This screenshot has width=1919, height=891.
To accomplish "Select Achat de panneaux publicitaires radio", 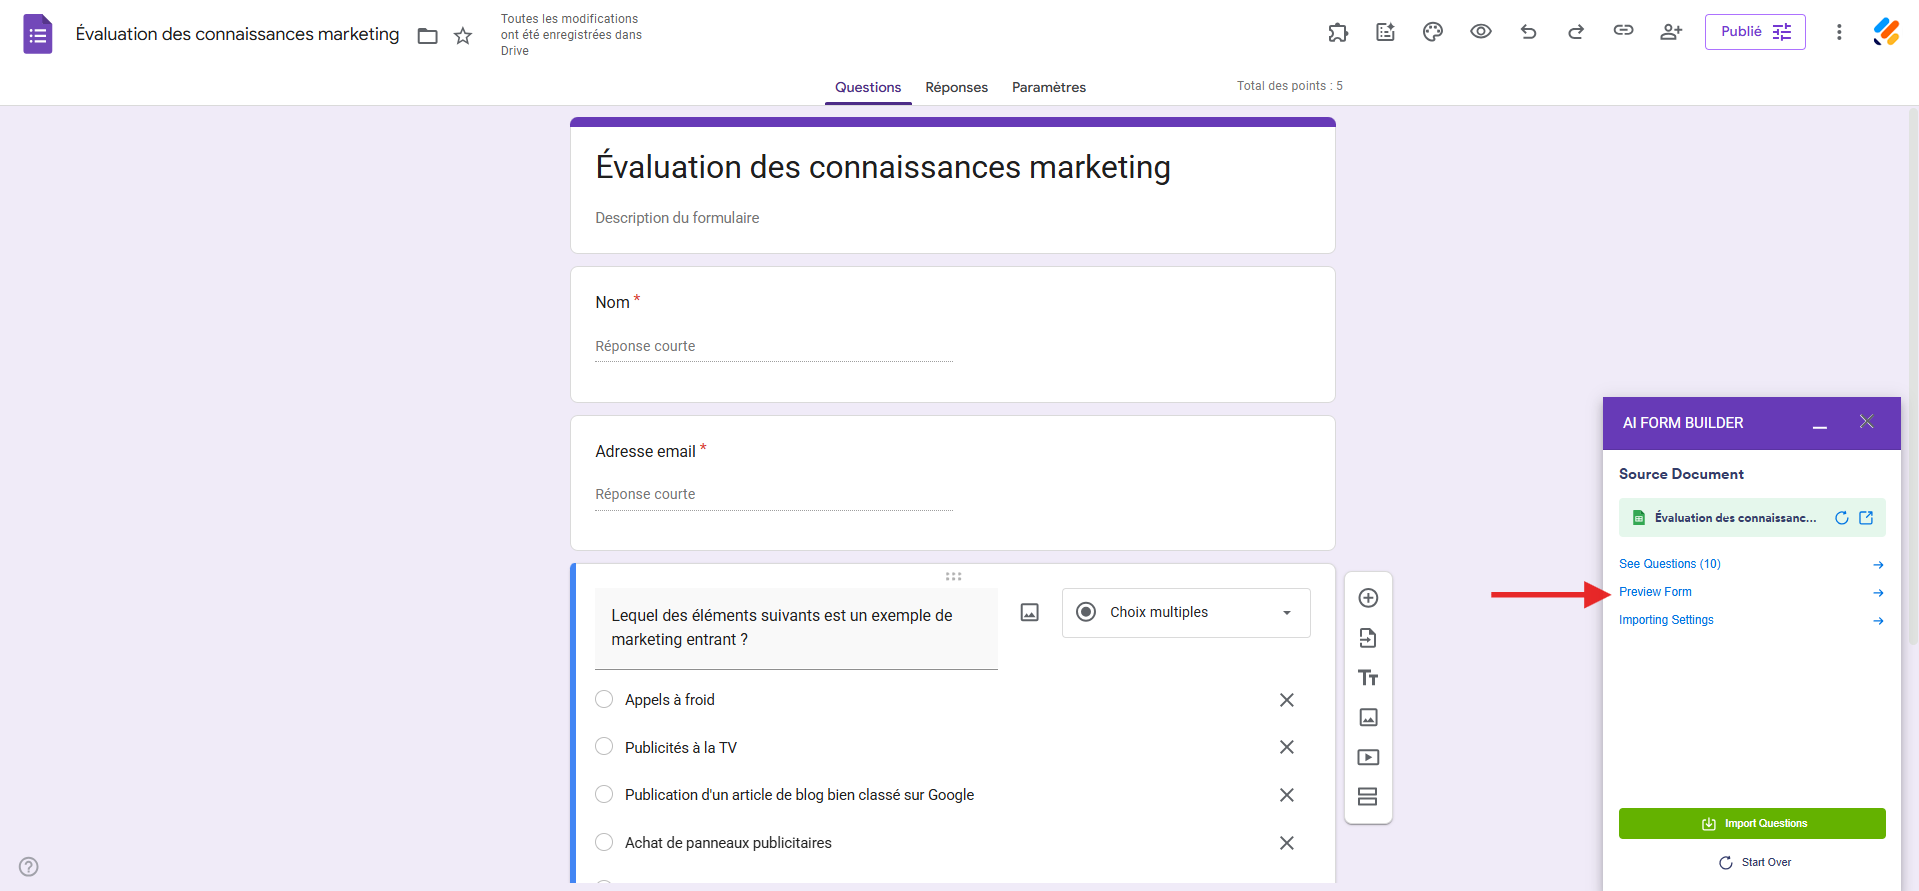I will click(604, 842).
